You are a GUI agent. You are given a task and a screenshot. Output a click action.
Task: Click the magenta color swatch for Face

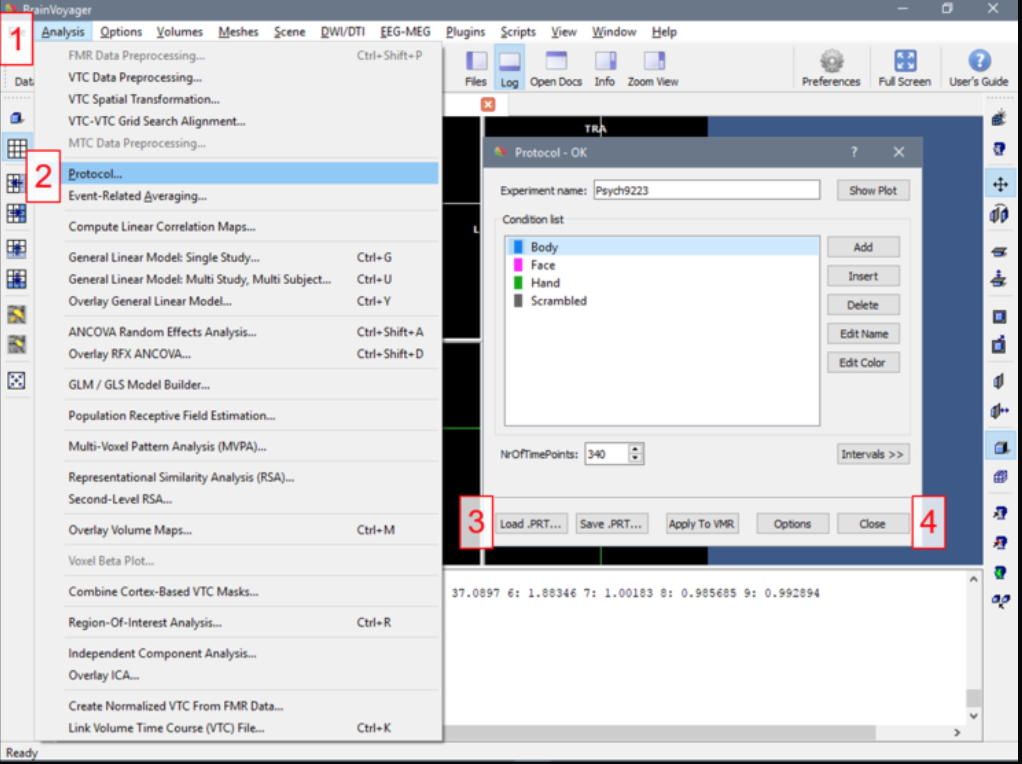tap(518, 265)
